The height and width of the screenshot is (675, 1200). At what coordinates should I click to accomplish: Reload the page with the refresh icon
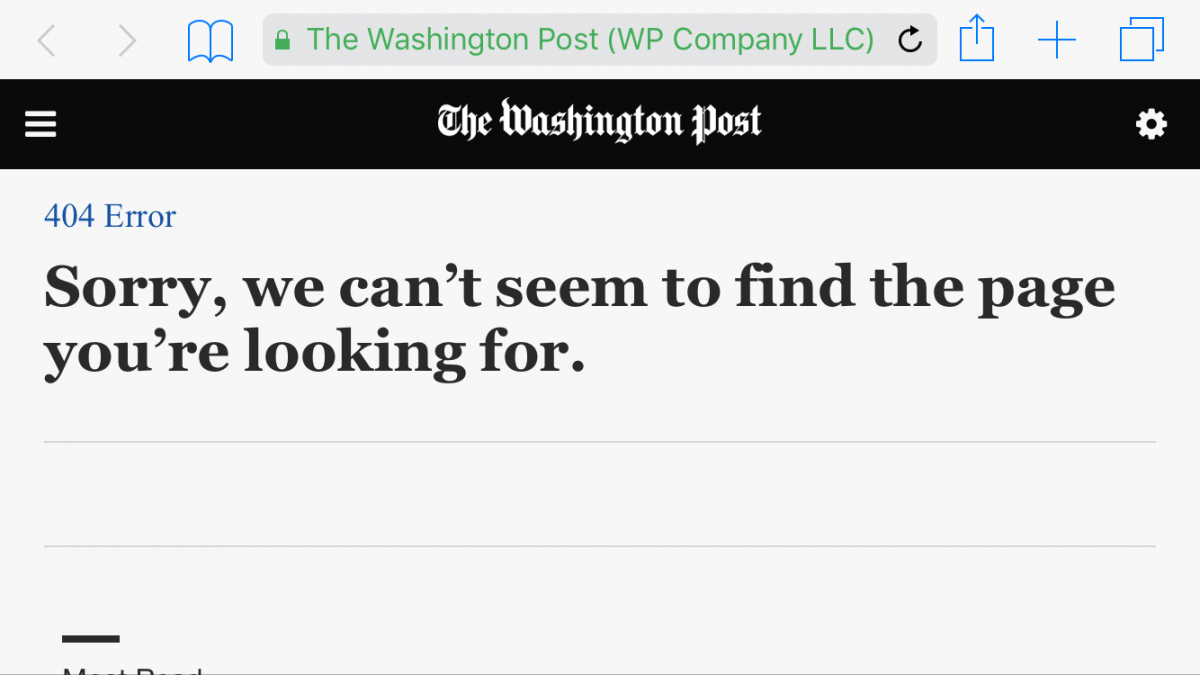[x=910, y=40]
